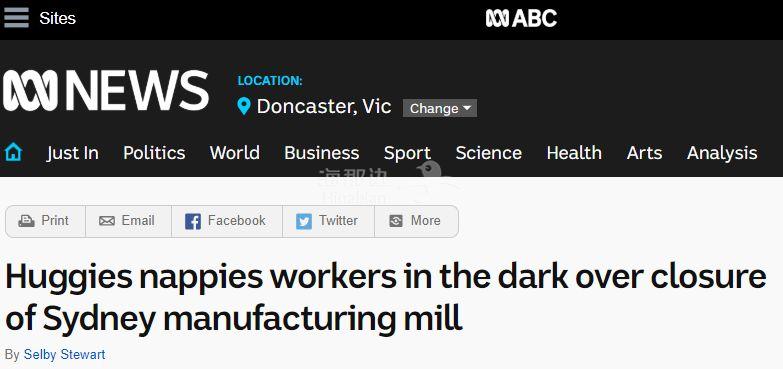Click the printer icon
783x369 pixels.
tap(26, 221)
